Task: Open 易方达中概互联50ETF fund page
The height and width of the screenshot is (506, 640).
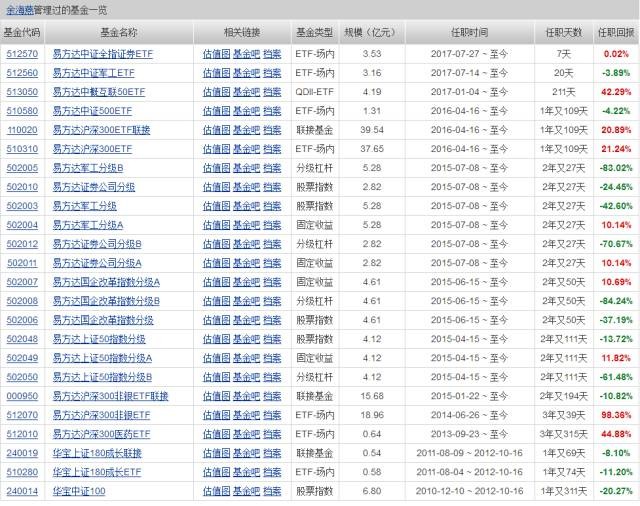Action: [99, 92]
